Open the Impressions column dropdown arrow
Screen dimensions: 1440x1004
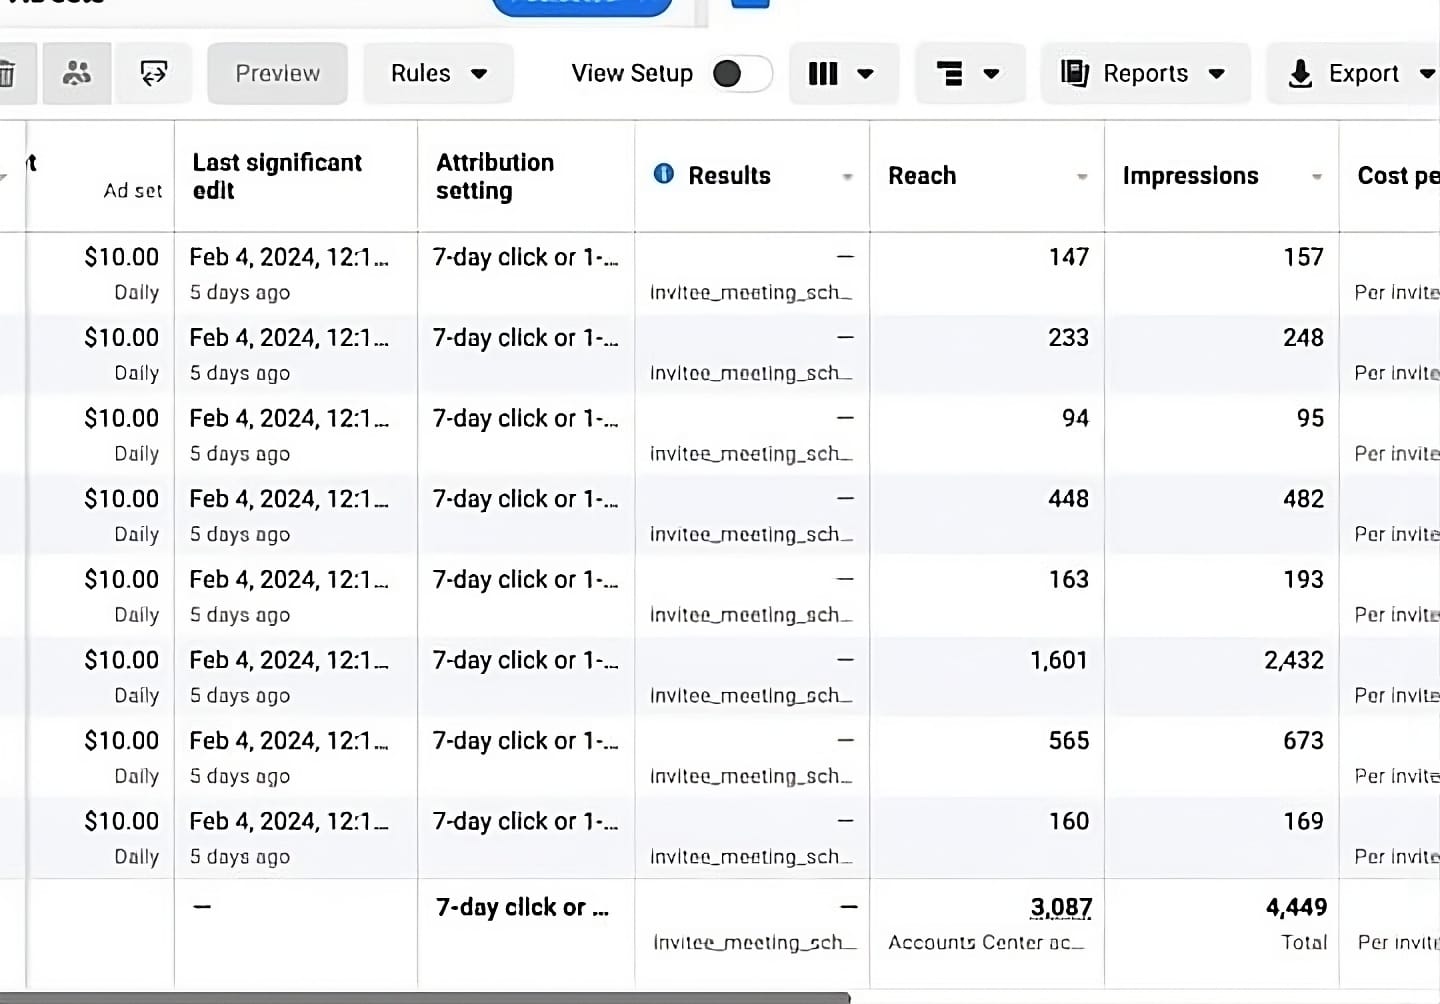pos(1317,177)
